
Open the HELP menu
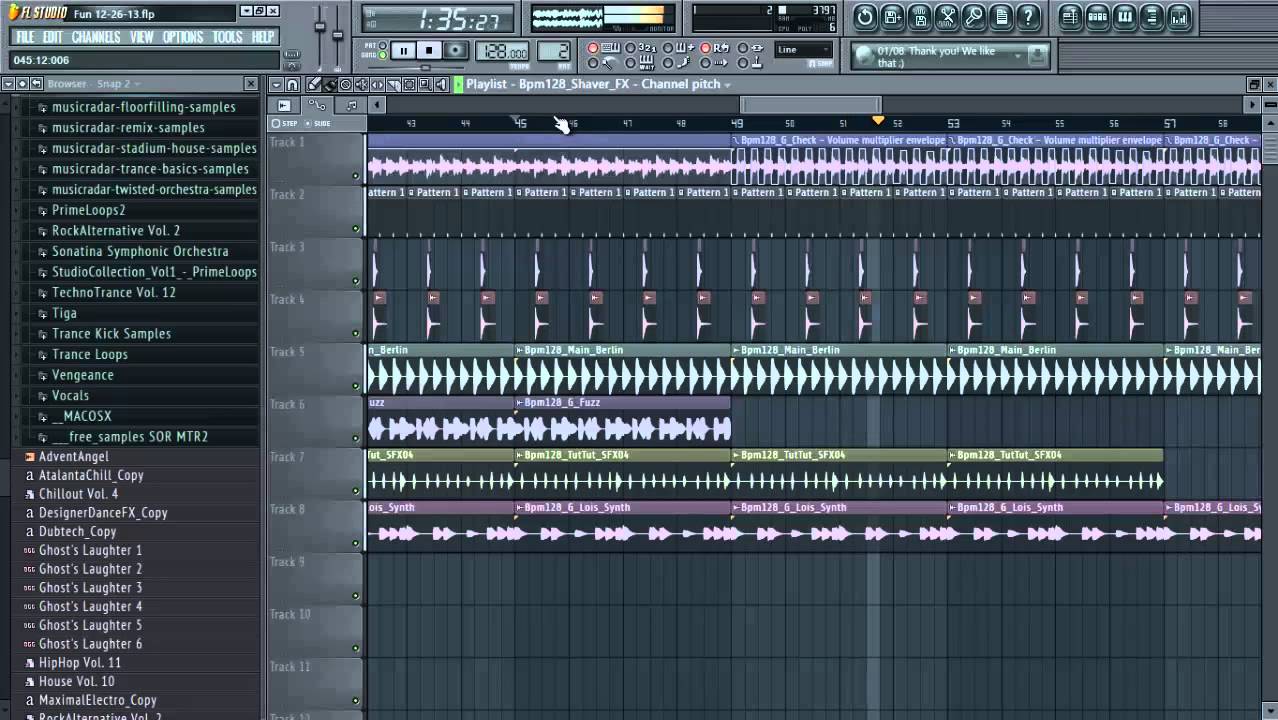coord(263,37)
